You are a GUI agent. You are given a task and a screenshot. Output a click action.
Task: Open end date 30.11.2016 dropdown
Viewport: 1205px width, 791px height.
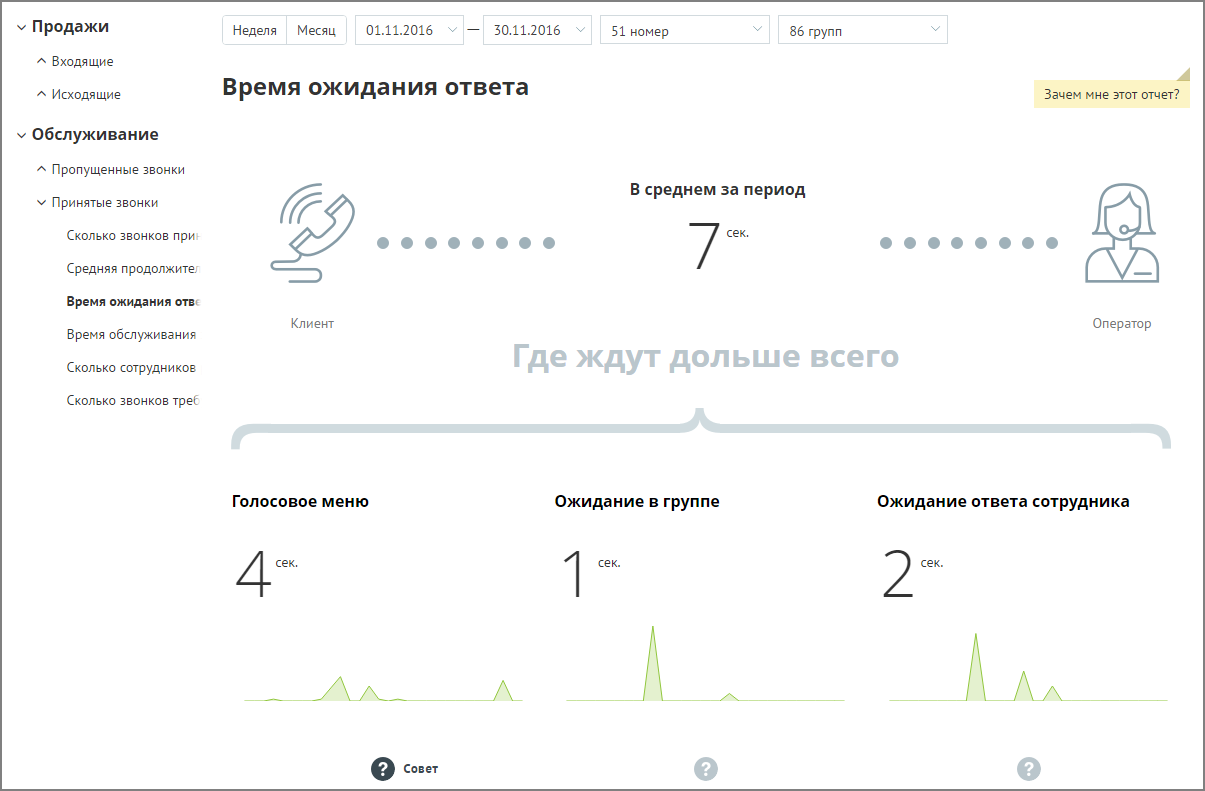pyautogui.click(x=537, y=30)
